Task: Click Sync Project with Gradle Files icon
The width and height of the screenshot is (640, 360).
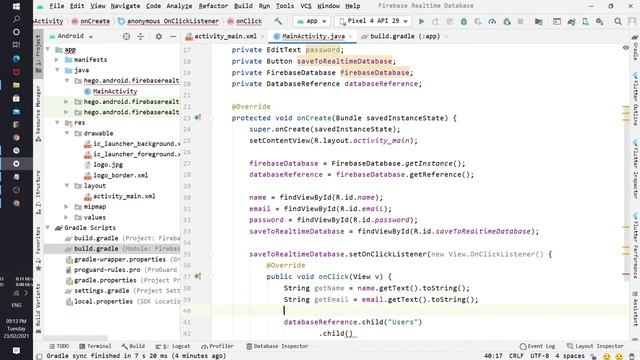Action: pyautogui.click(x=571, y=21)
